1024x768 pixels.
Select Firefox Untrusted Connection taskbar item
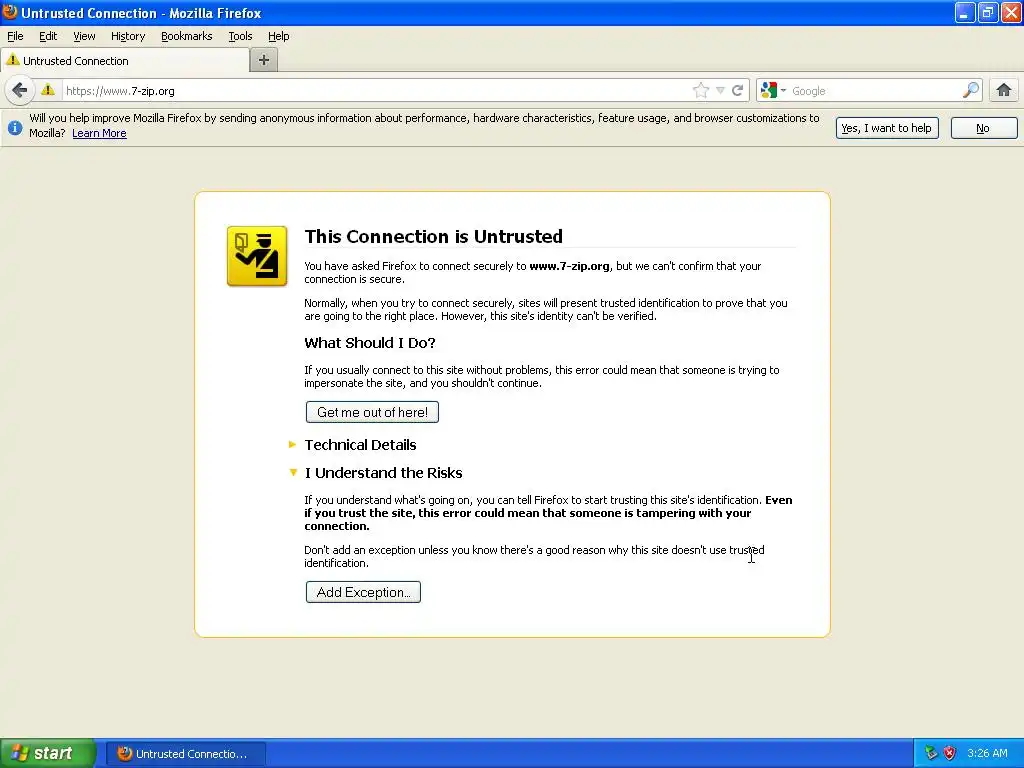(185, 754)
